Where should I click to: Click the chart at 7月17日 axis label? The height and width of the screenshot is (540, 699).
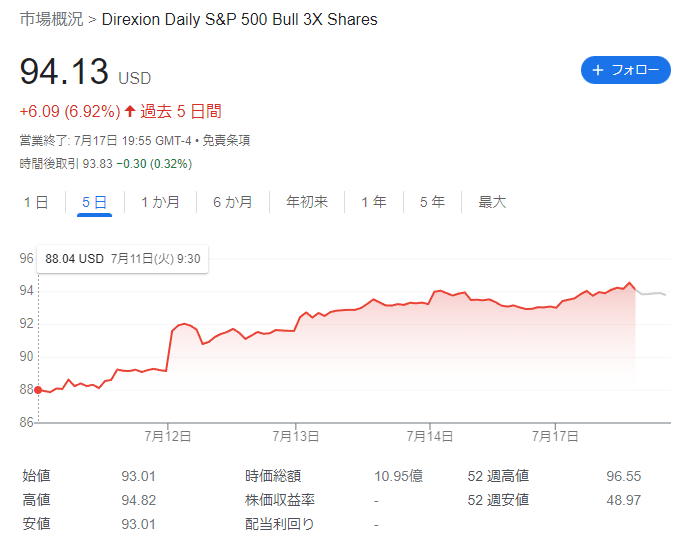click(555, 436)
